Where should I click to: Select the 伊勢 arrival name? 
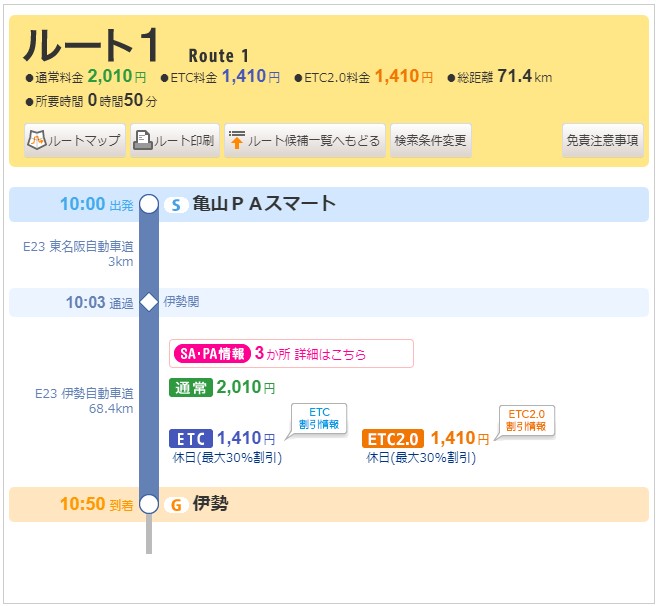pos(211,504)
